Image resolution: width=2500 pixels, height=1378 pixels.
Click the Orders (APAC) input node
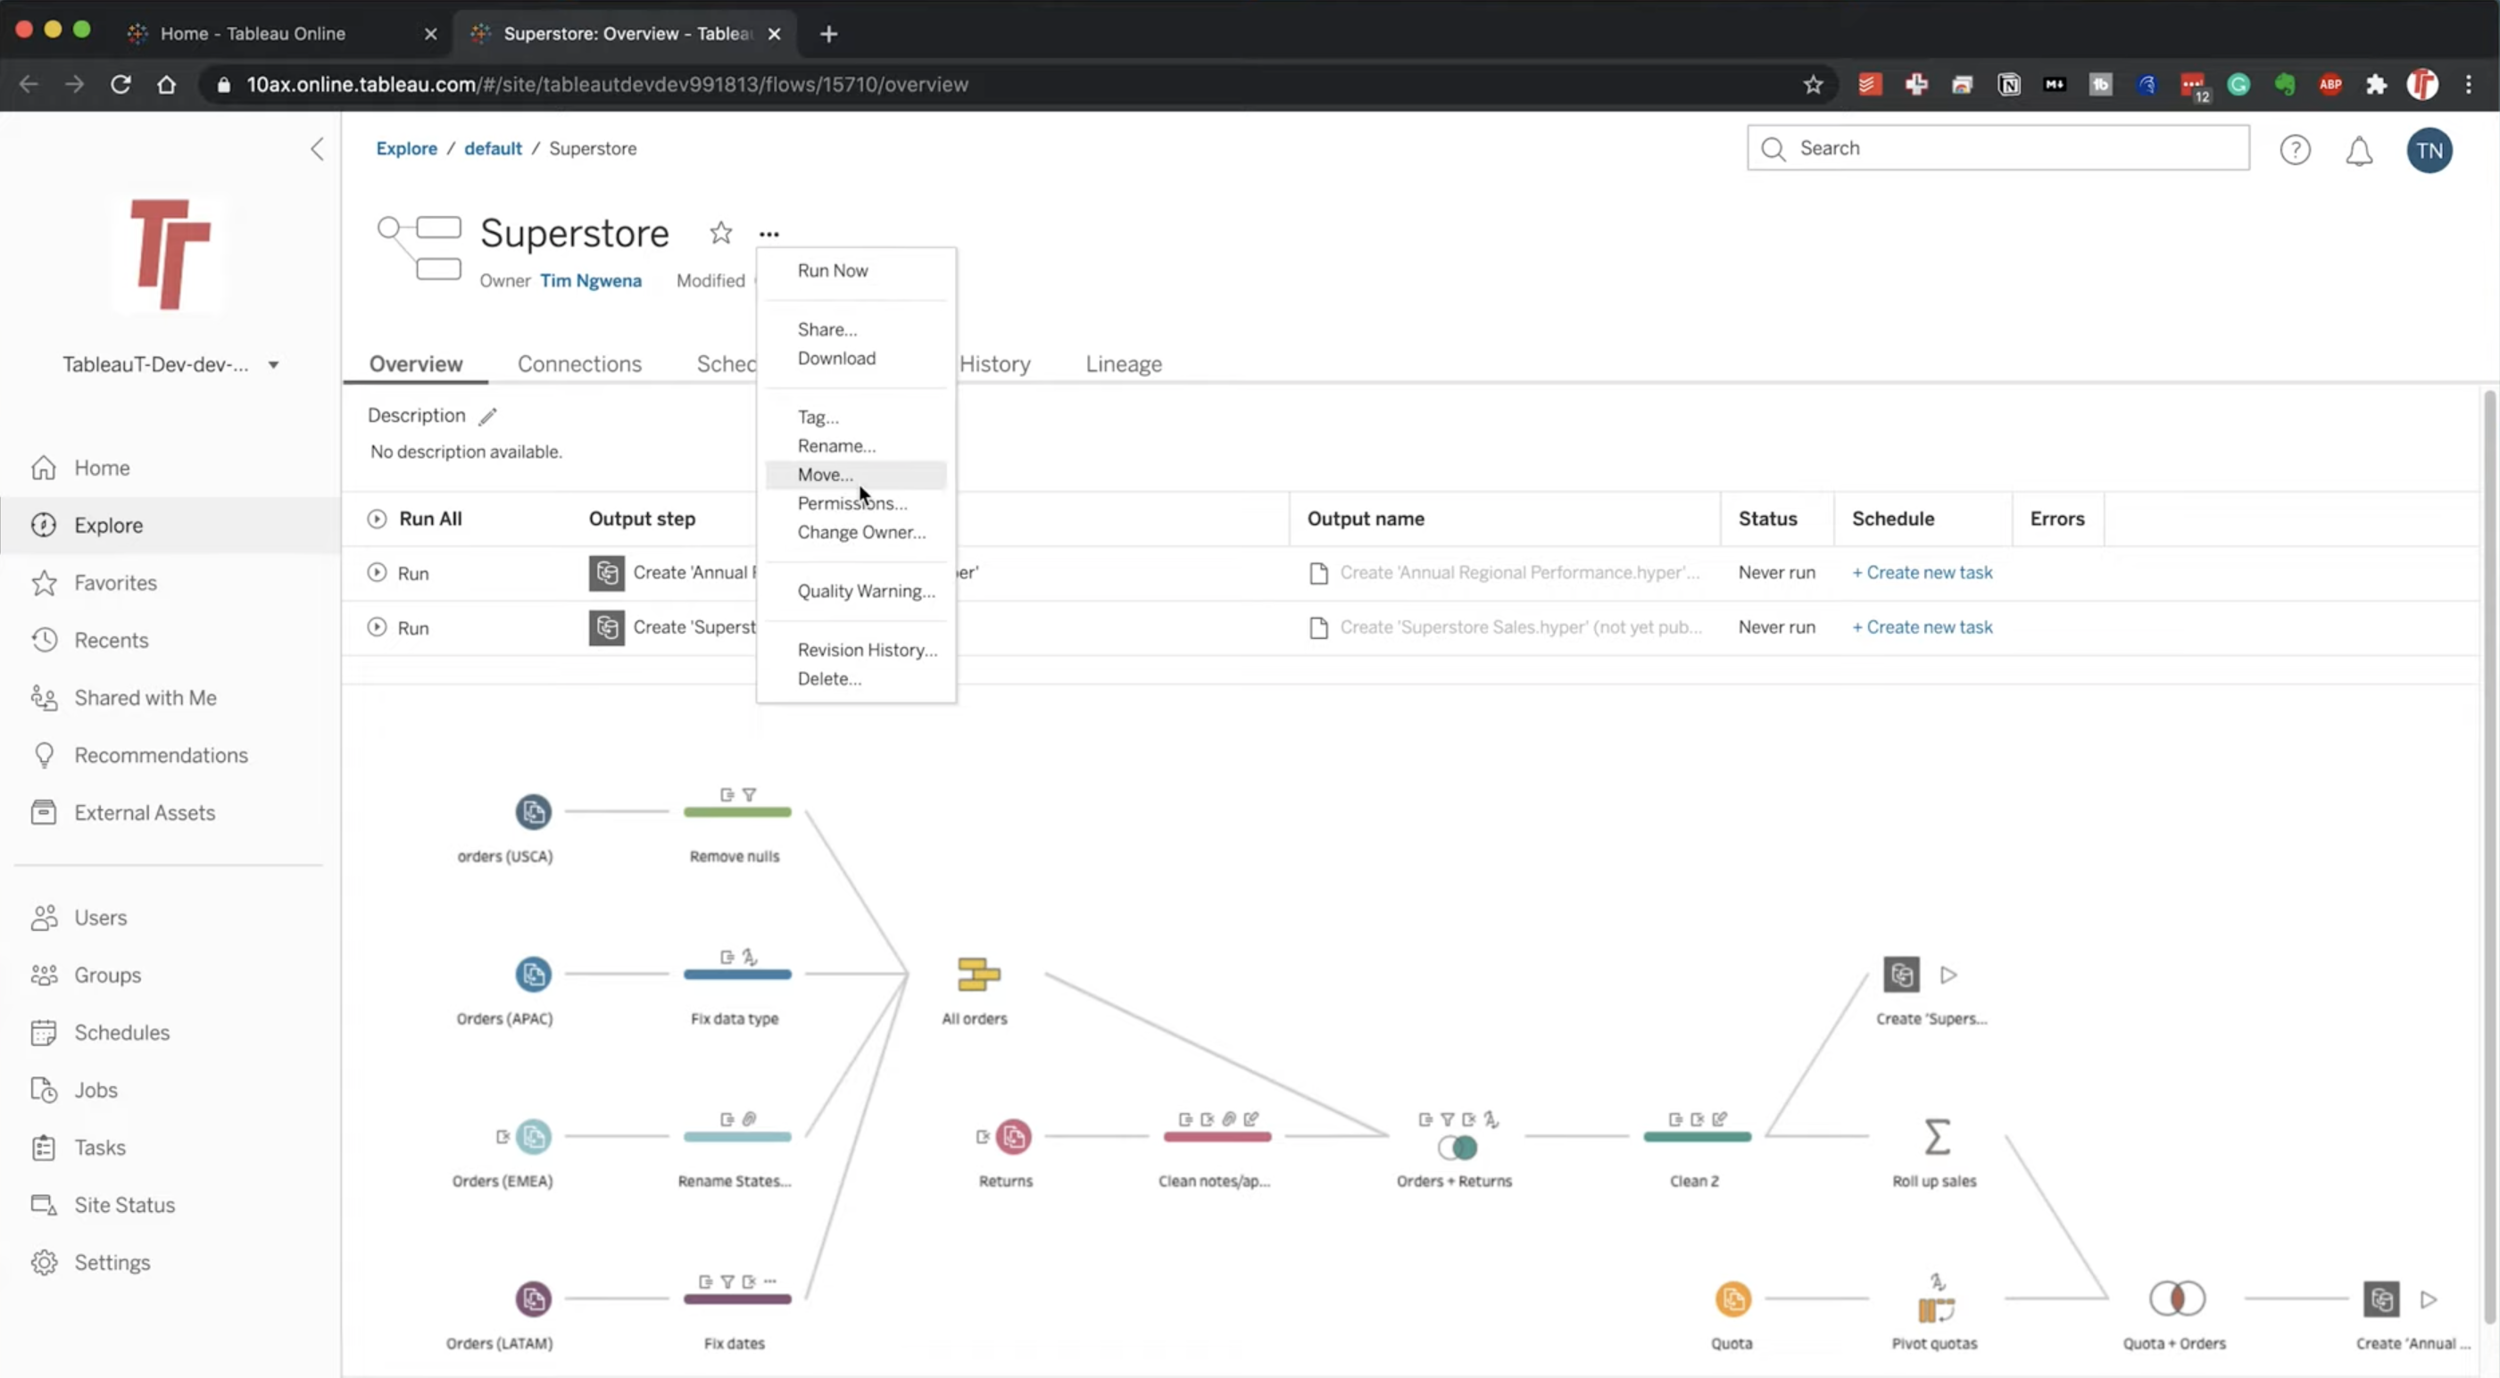pos(533,974)
